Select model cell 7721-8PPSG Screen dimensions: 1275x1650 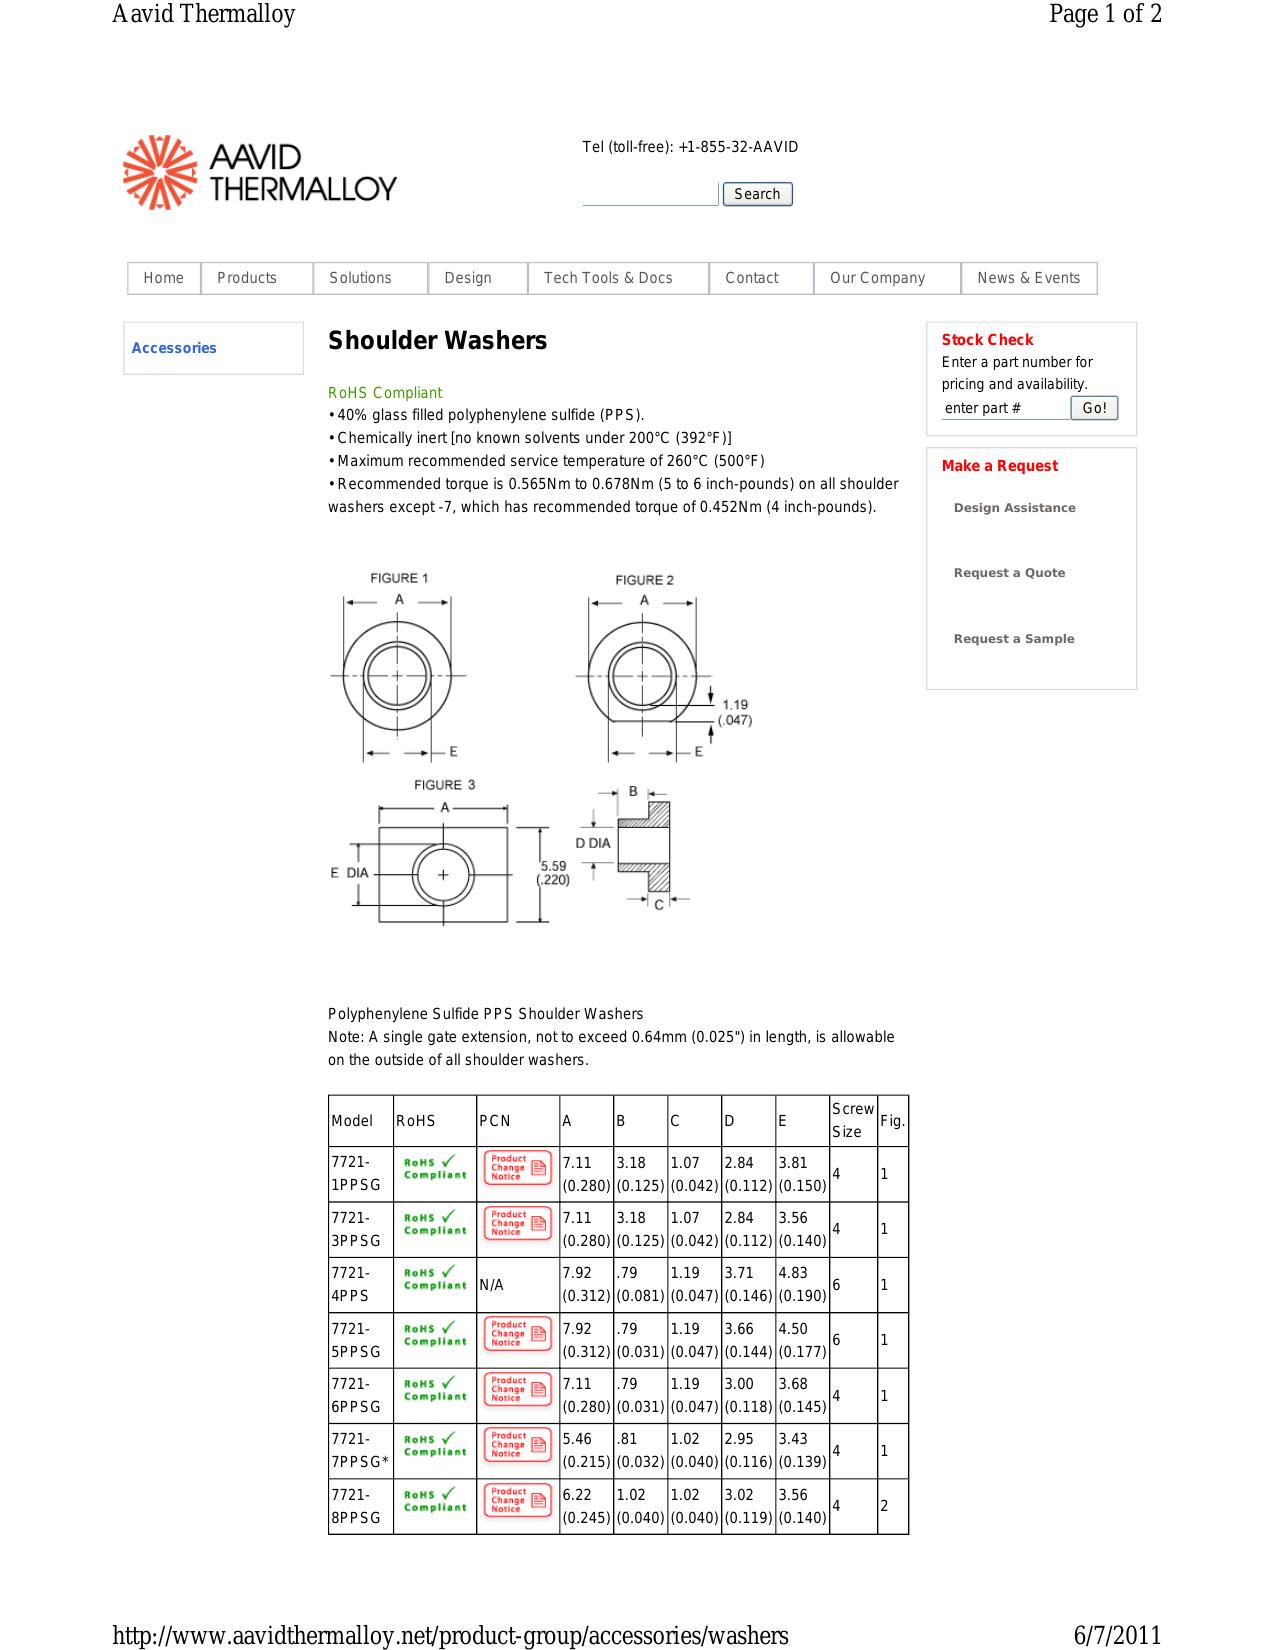click(361, 1506)
